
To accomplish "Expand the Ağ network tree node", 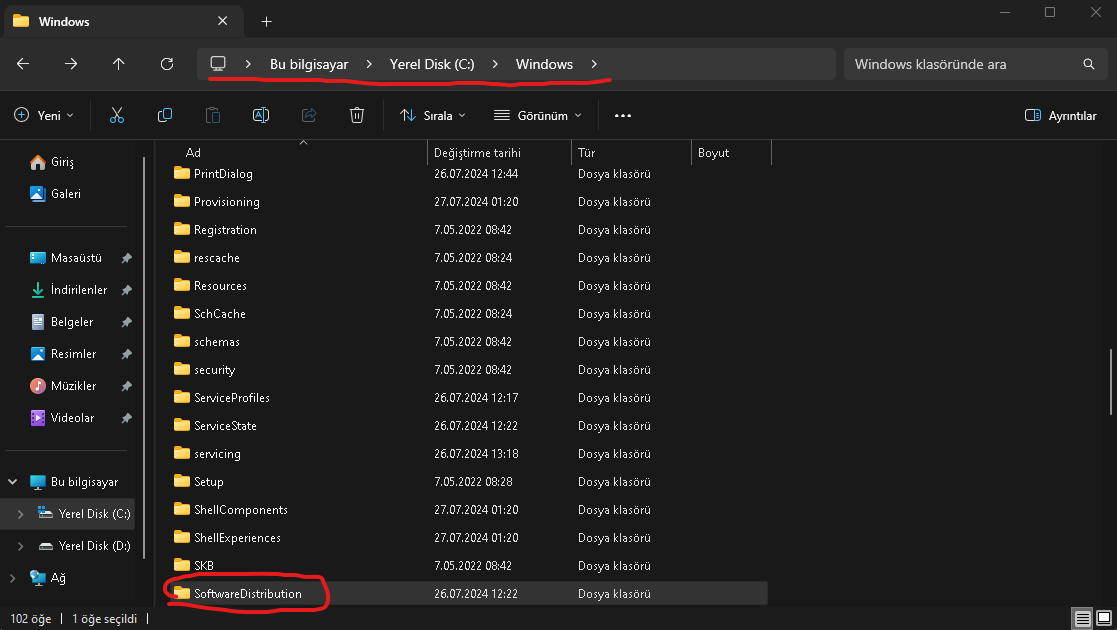I will (x=12, y=578).
